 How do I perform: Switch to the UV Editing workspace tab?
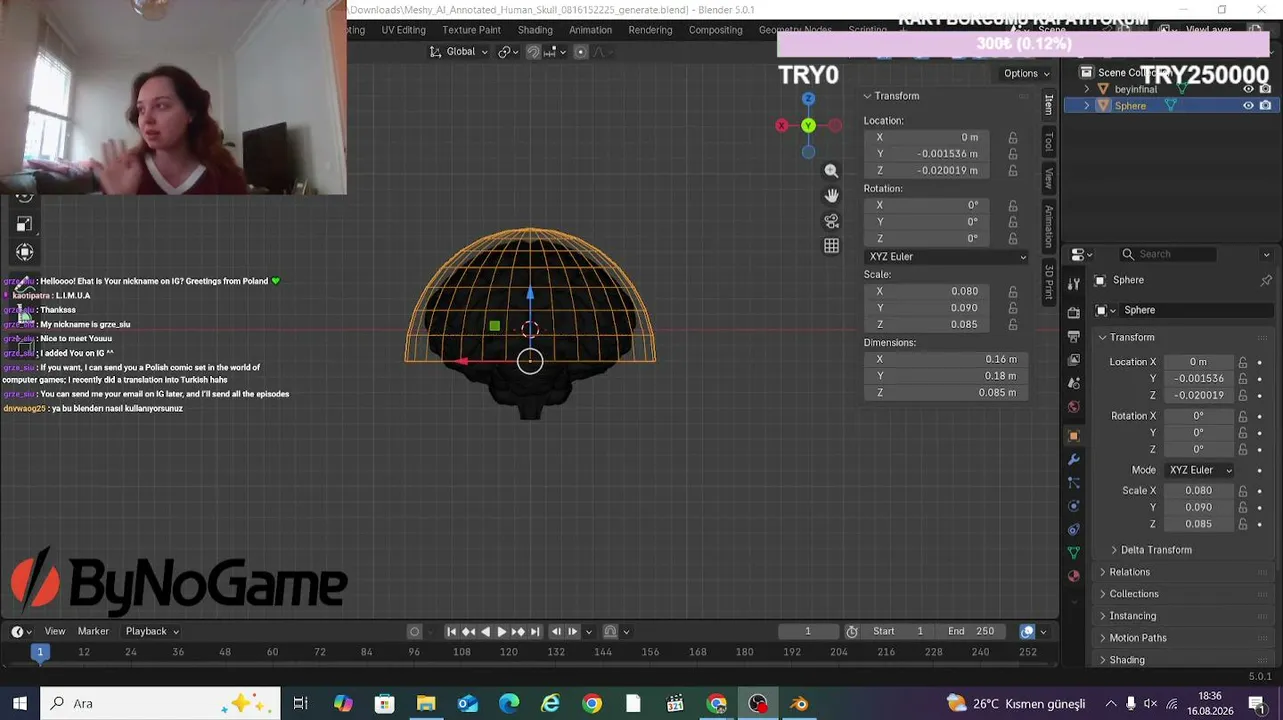tap(403, 30)
